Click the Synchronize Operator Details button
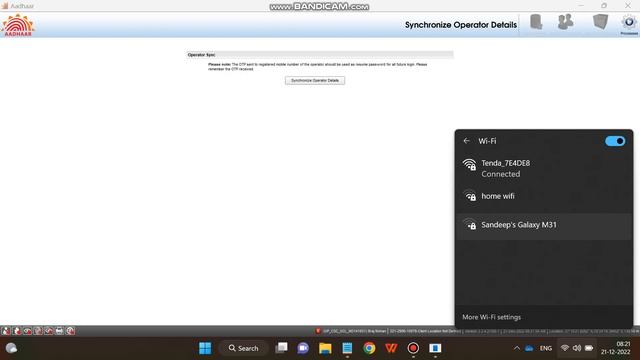The height and width of the screenshot is (360, 640). pyautogui.click(x=315, y=80)
